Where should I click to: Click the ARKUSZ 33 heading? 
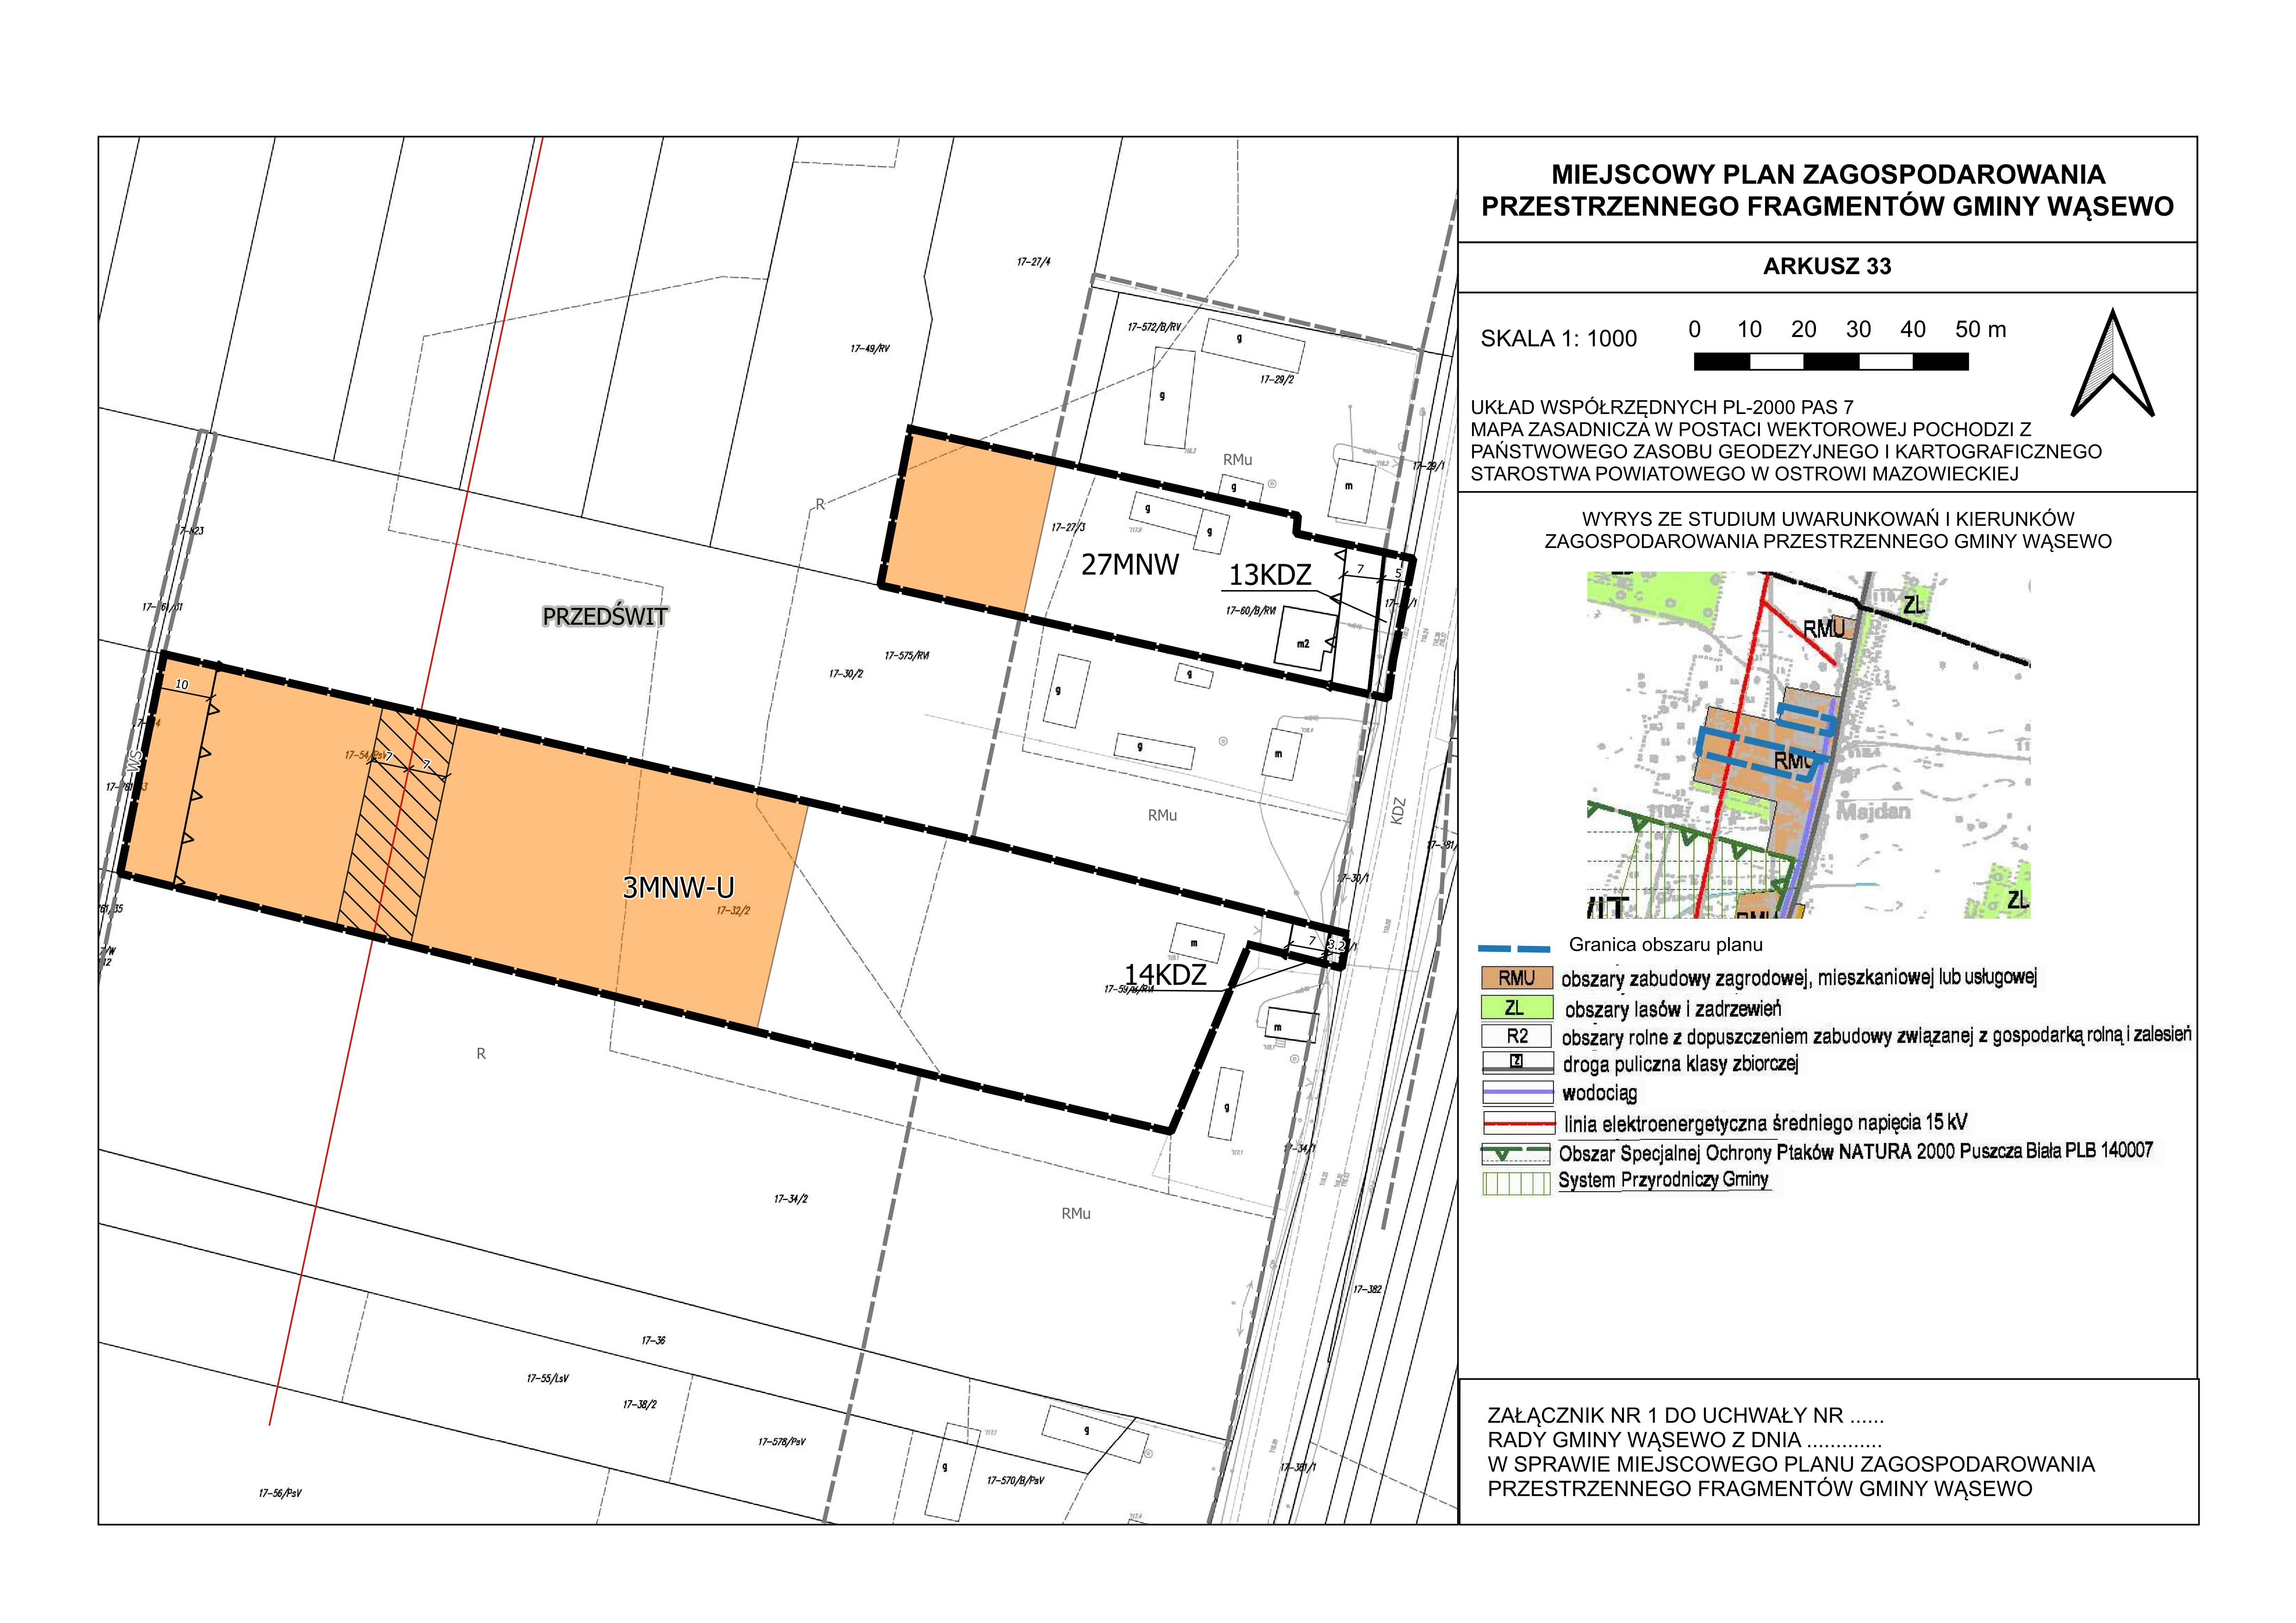tap(1826, 266)
